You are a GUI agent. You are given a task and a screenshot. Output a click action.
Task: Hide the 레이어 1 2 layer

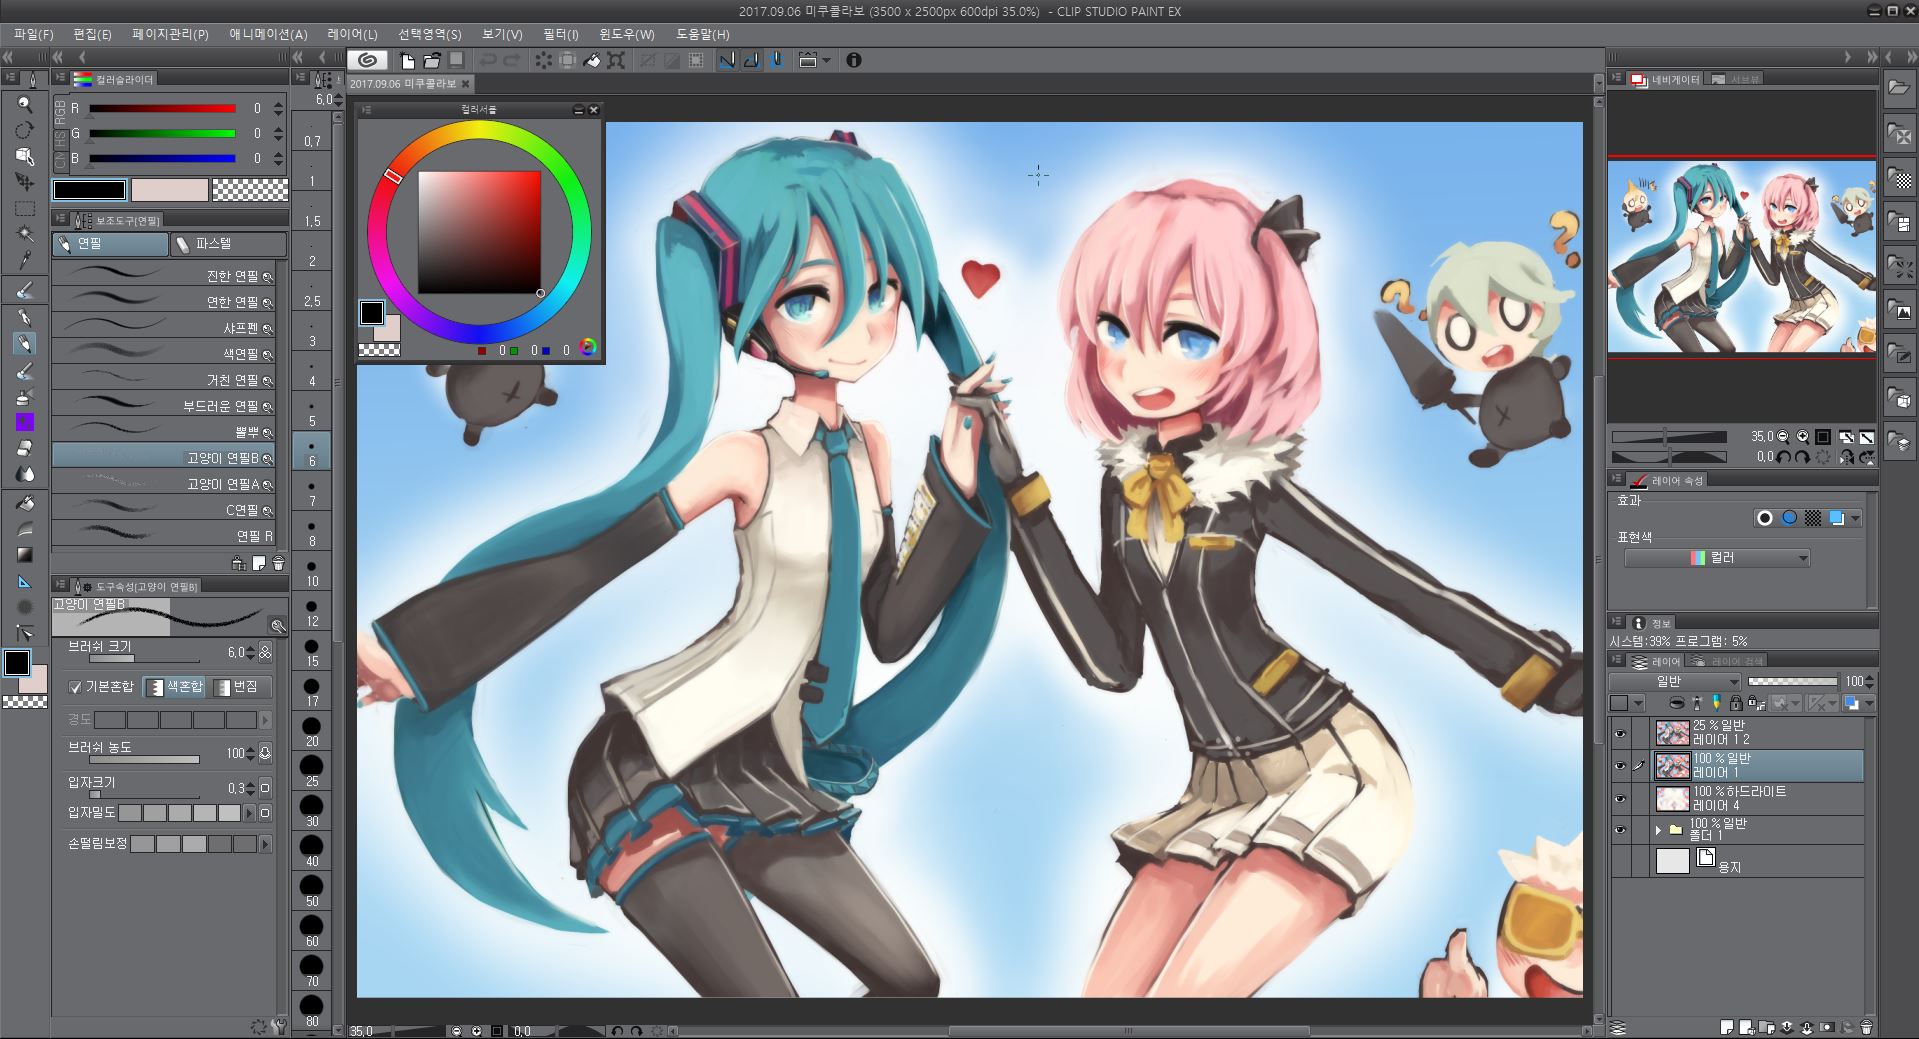(1620, 734)
